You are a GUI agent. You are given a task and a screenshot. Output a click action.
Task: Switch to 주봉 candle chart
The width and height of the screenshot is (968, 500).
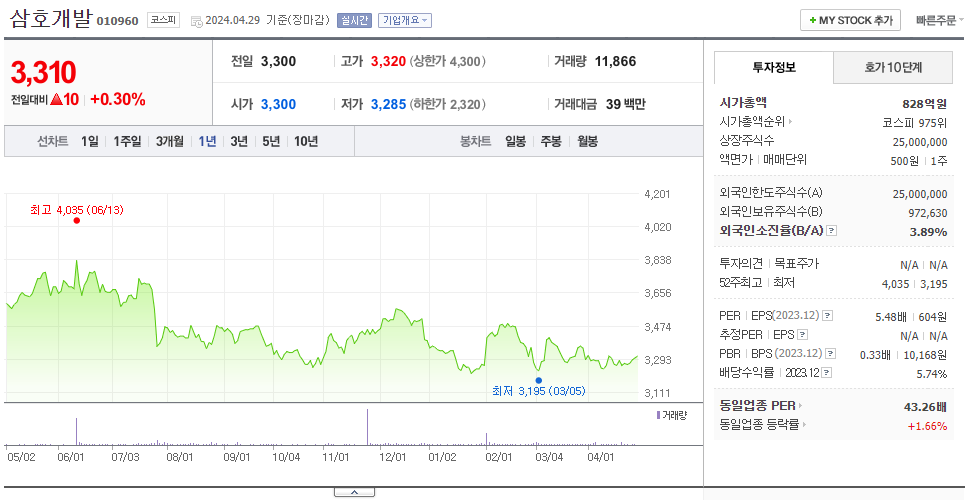(x=551, y=141)
